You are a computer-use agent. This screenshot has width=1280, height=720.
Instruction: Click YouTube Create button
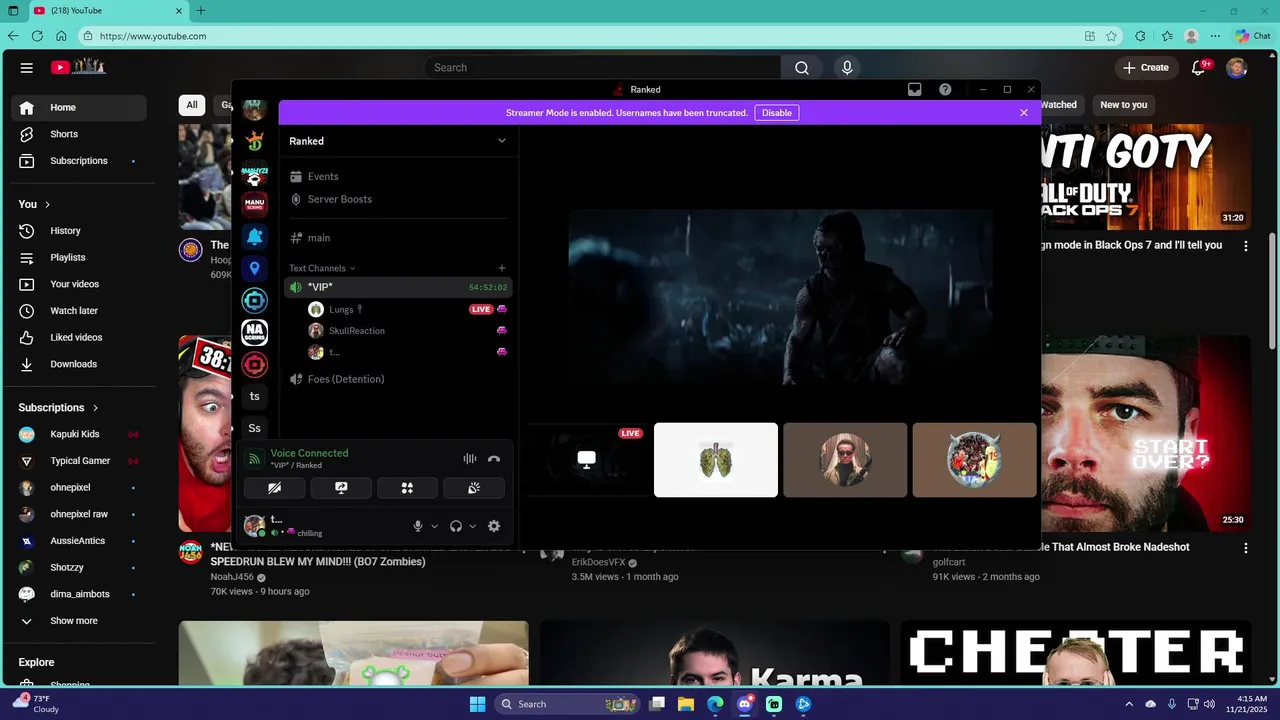pos(1146,67)
